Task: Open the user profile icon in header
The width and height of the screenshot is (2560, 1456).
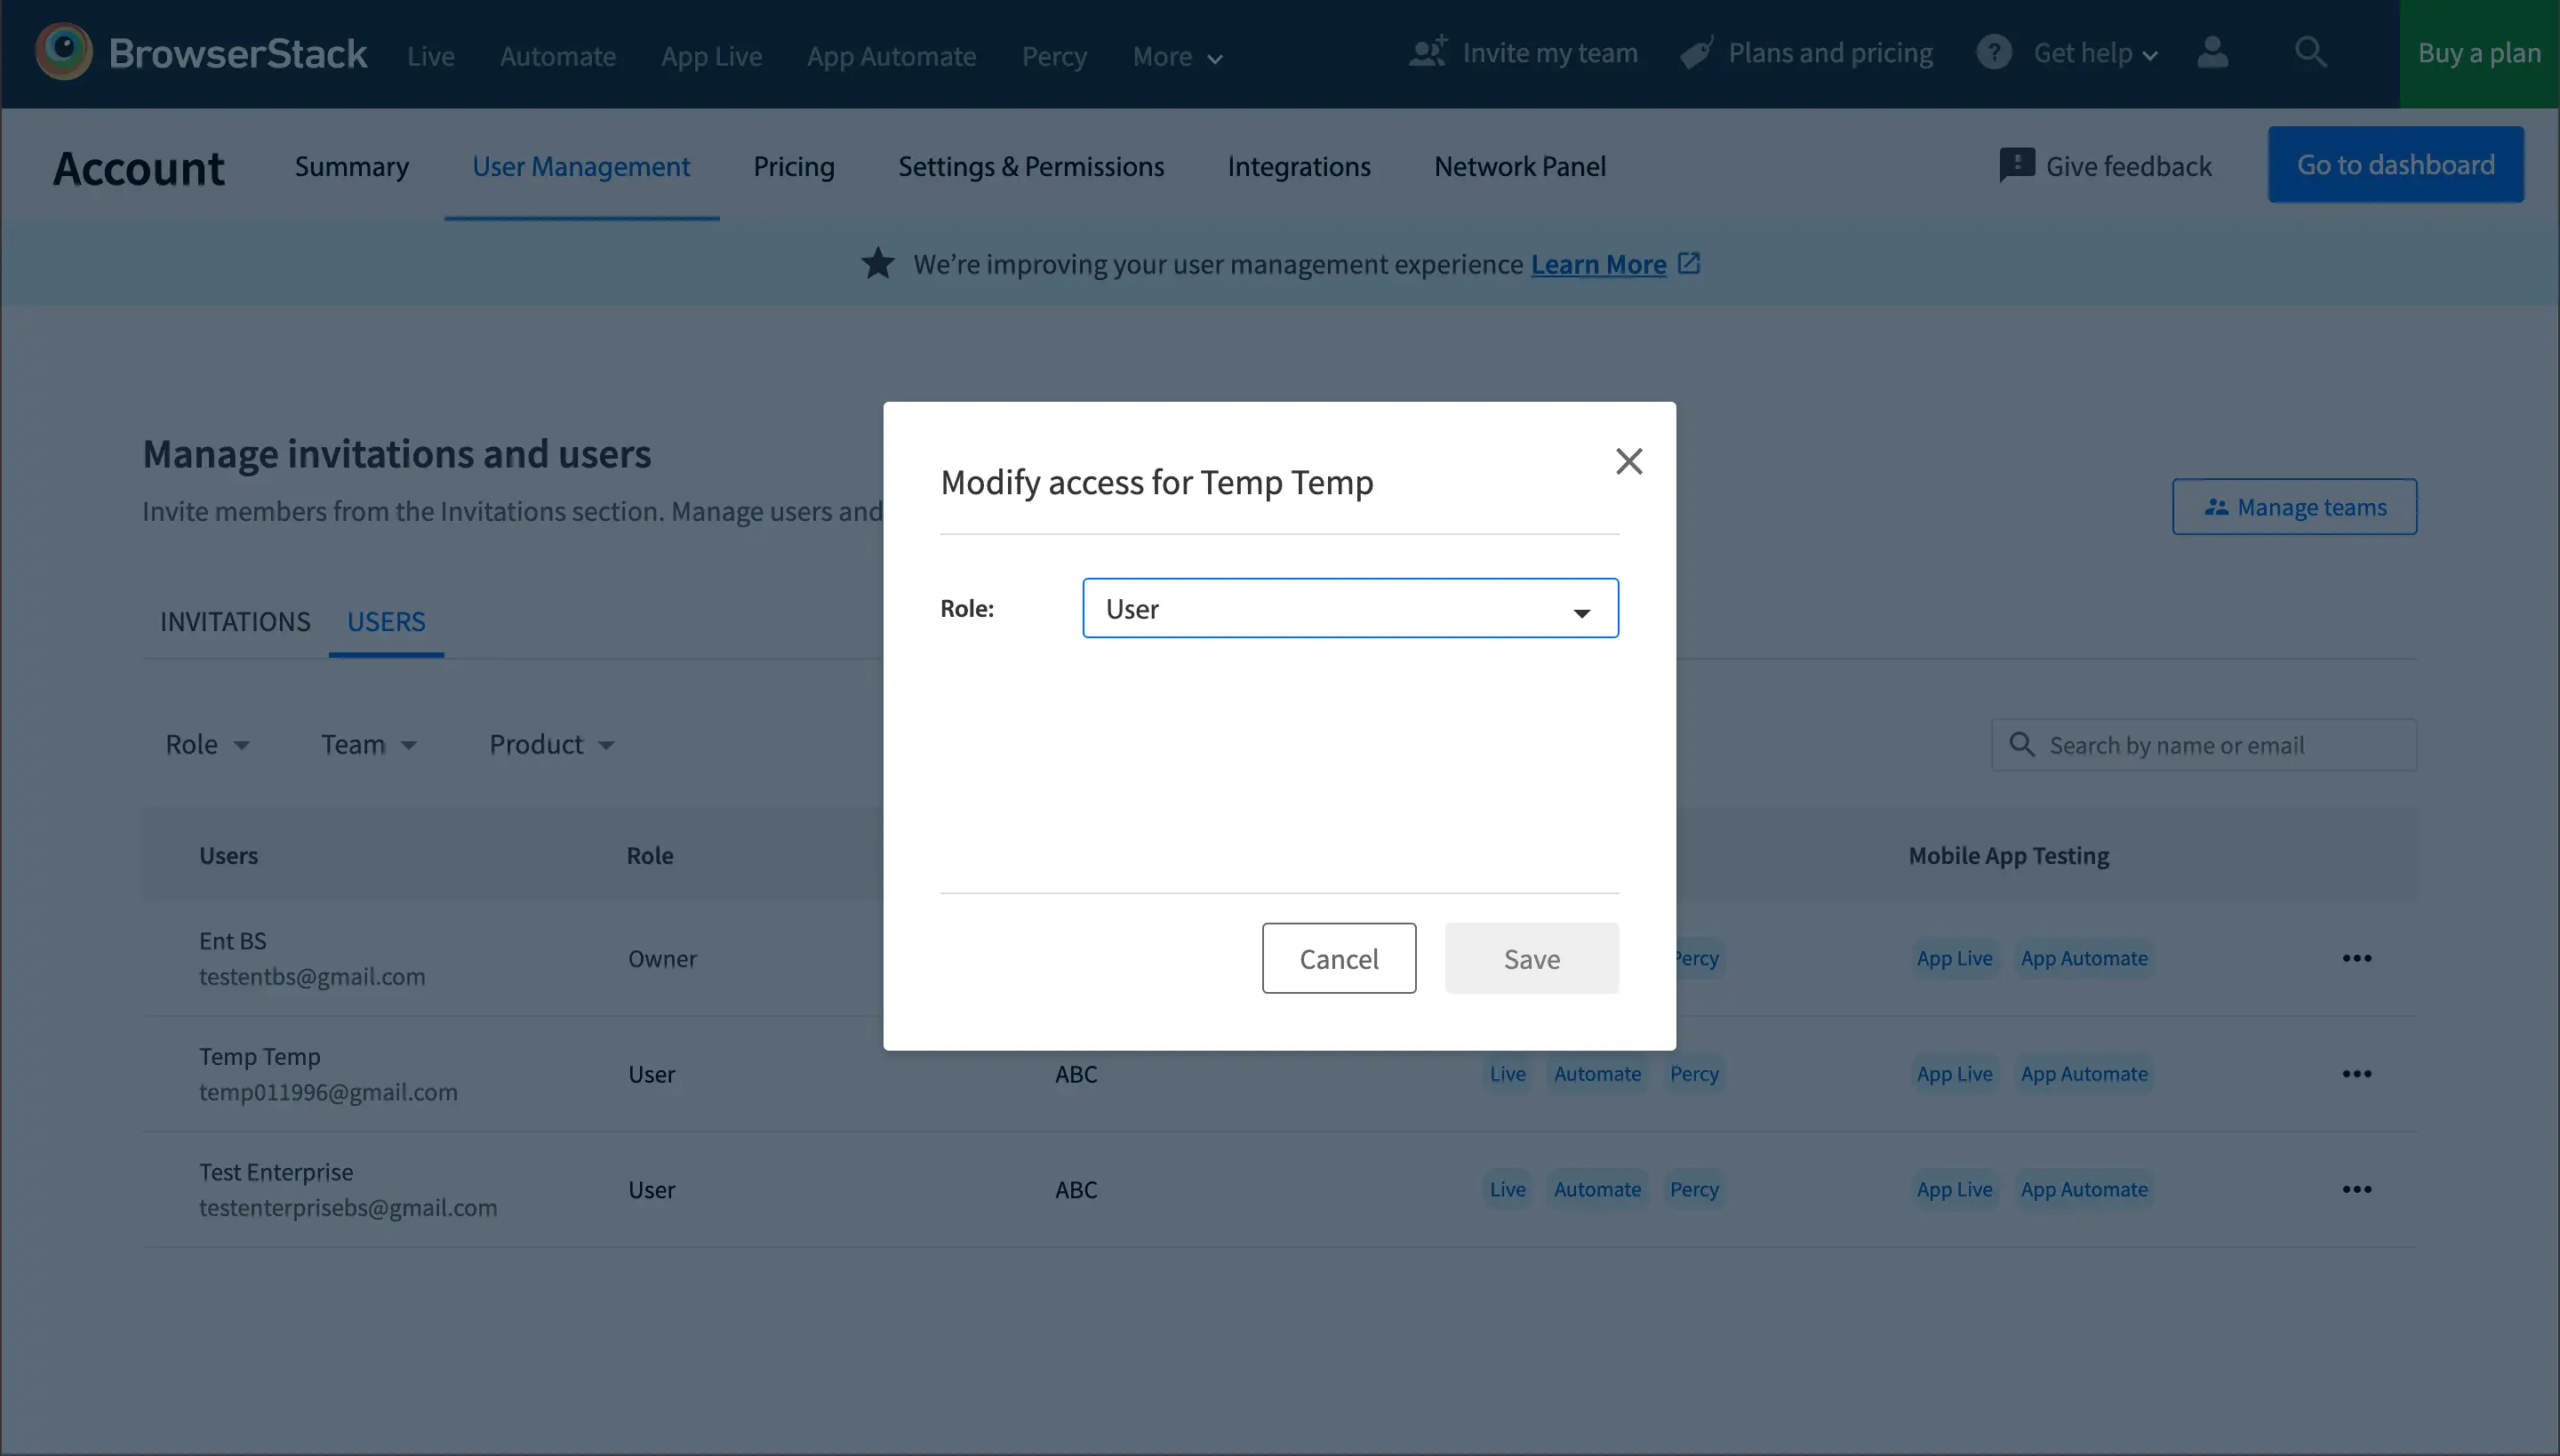Action: (x=2212, y=52)
